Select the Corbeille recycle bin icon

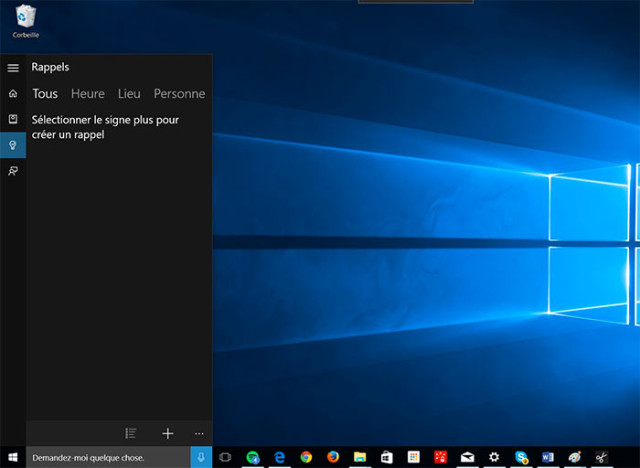point(26,21)
